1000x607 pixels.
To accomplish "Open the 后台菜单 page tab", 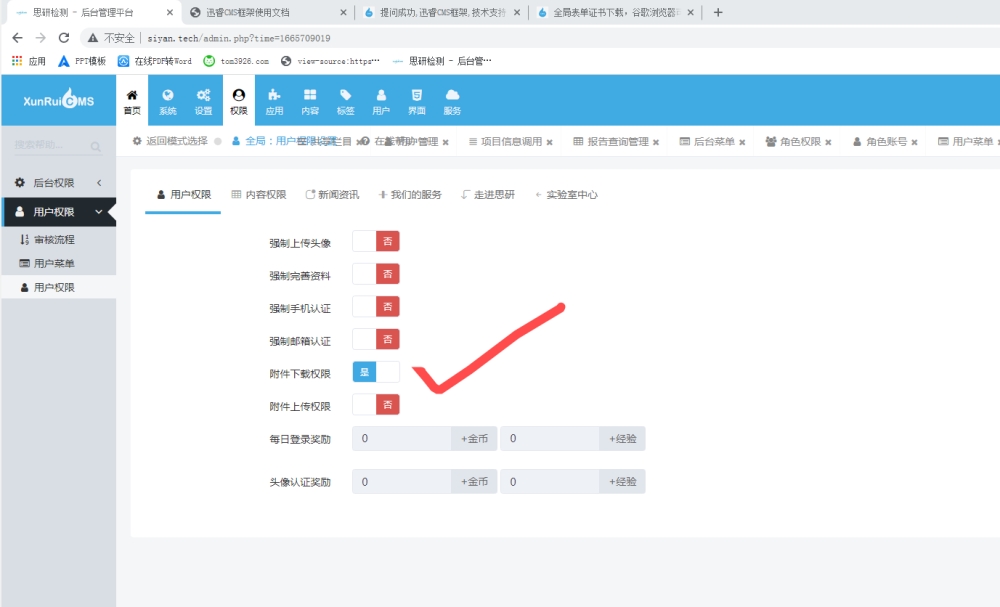I will coord(707,142).
